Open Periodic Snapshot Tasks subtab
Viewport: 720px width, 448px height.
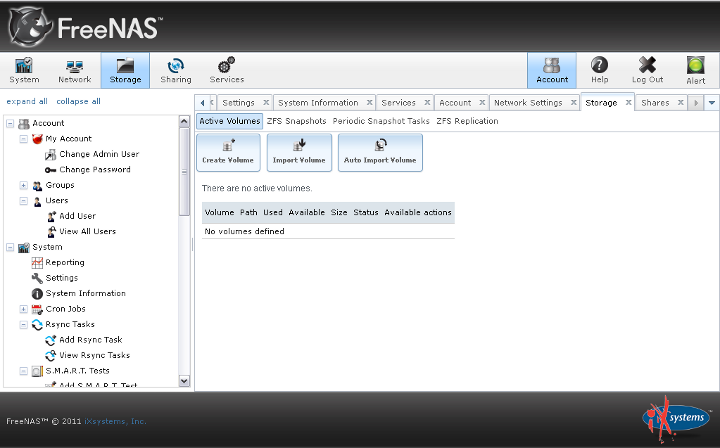381,121
